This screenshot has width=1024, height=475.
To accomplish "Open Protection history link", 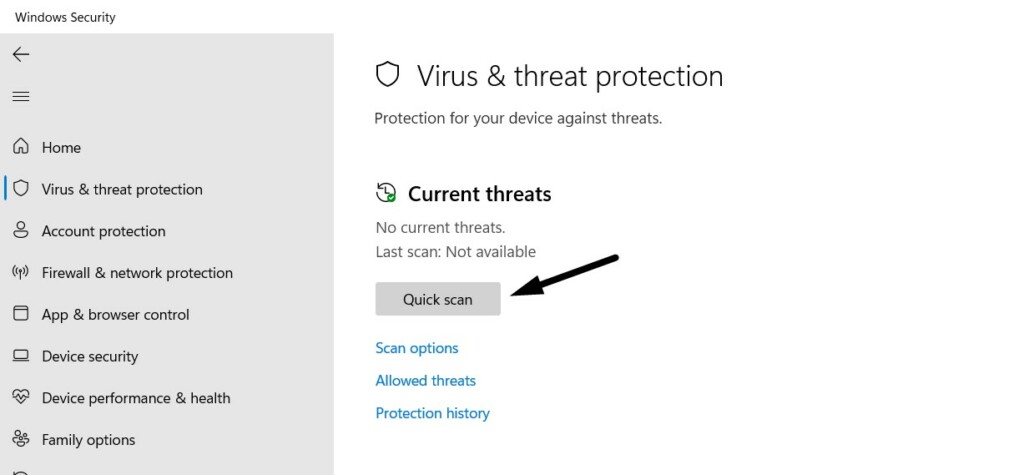I will [432, 413].
